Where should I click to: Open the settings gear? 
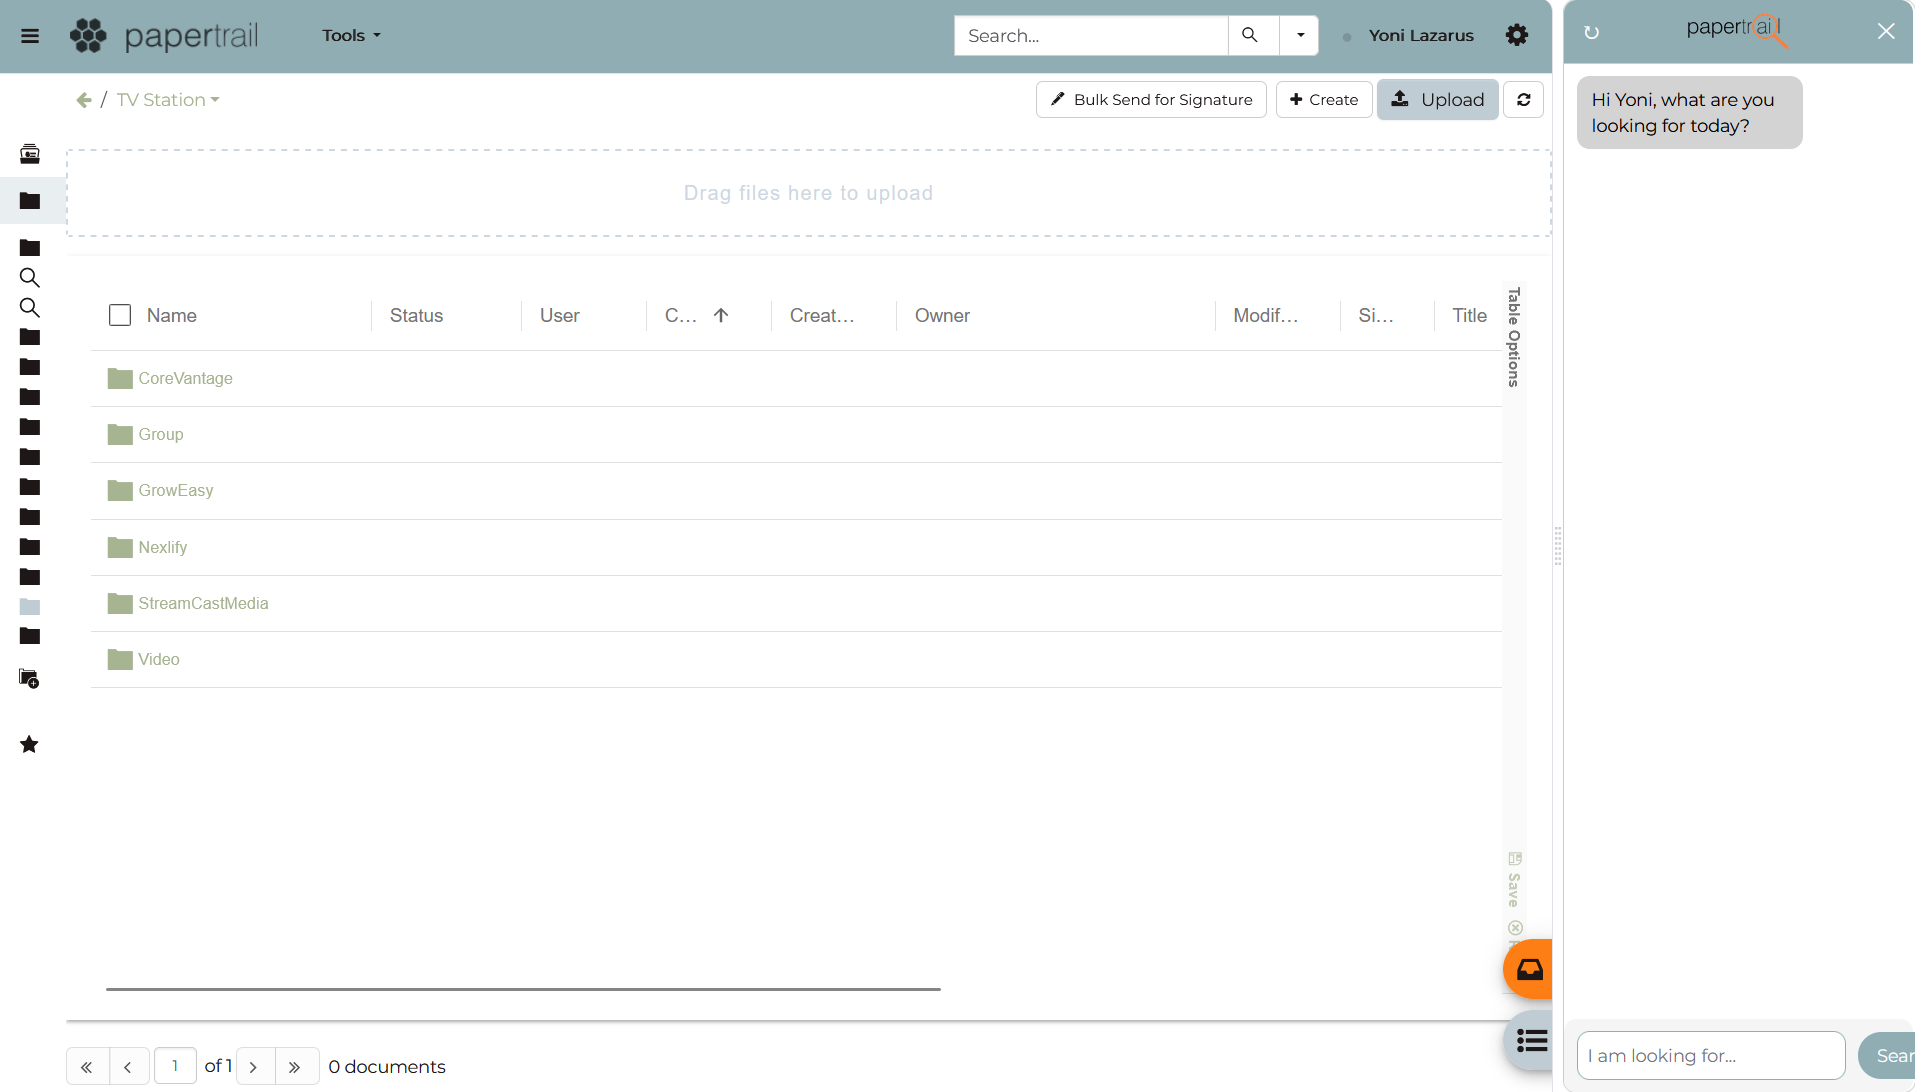click(1517, 36)
